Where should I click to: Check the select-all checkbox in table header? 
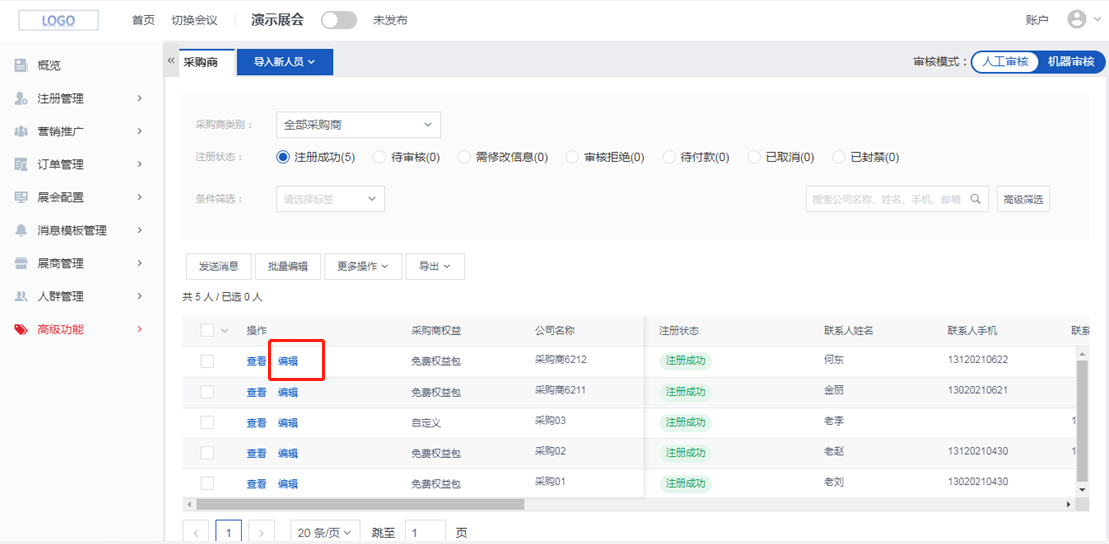[x=207, y=330]
